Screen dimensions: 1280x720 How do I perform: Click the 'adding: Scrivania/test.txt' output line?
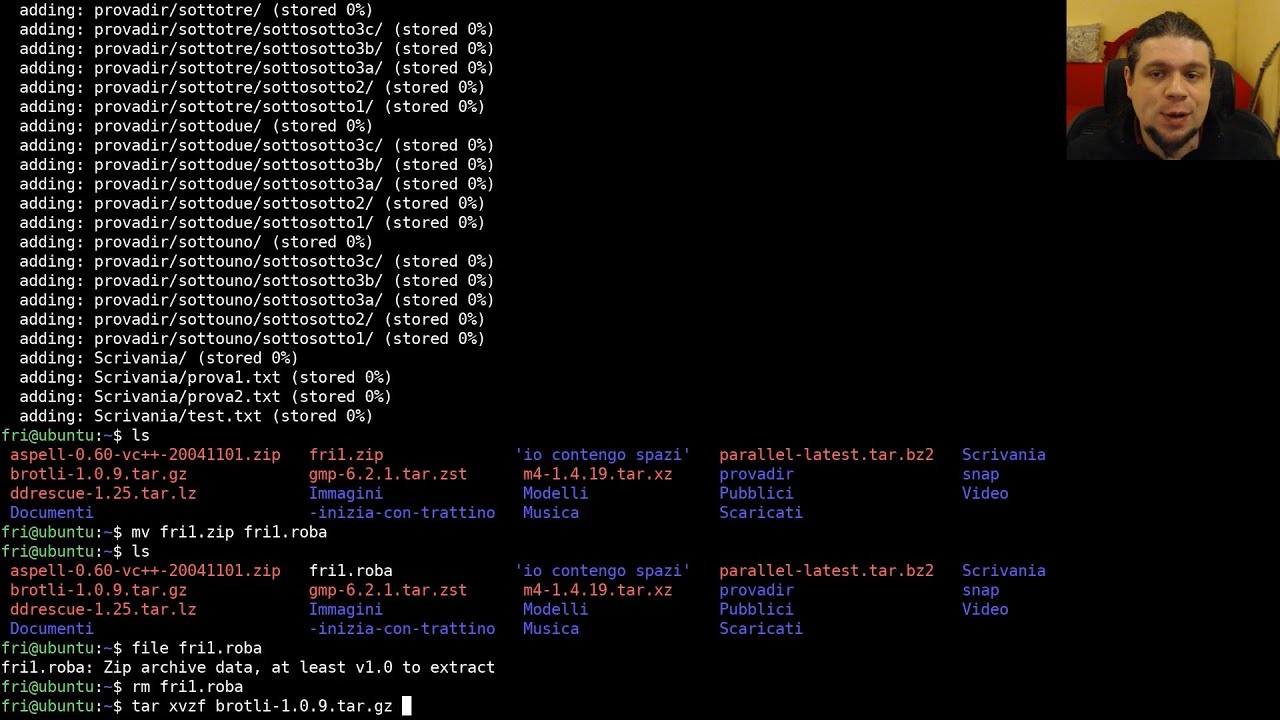[196, 416]
